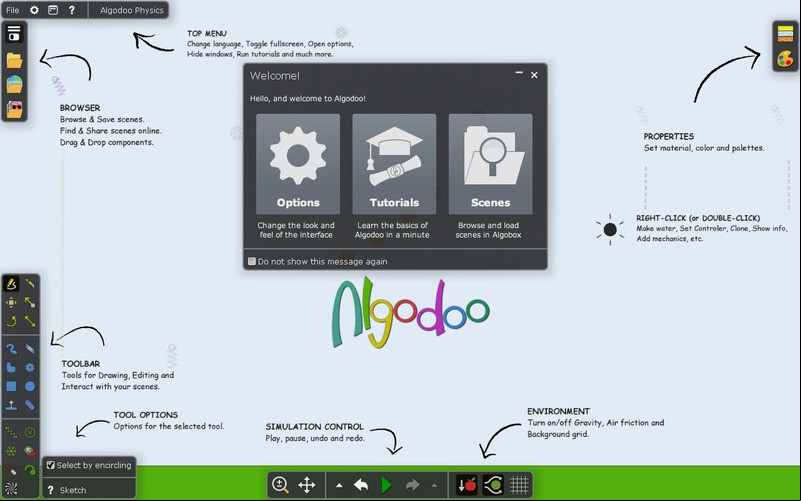Open the Zoom tool in bottom bar
The width and height of the screenshot is (801, 501).
click(x=280, y=485)
